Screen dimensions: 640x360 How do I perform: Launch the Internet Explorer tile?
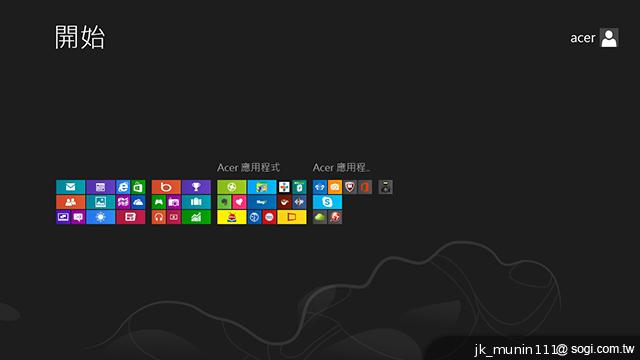click(123, 187)
